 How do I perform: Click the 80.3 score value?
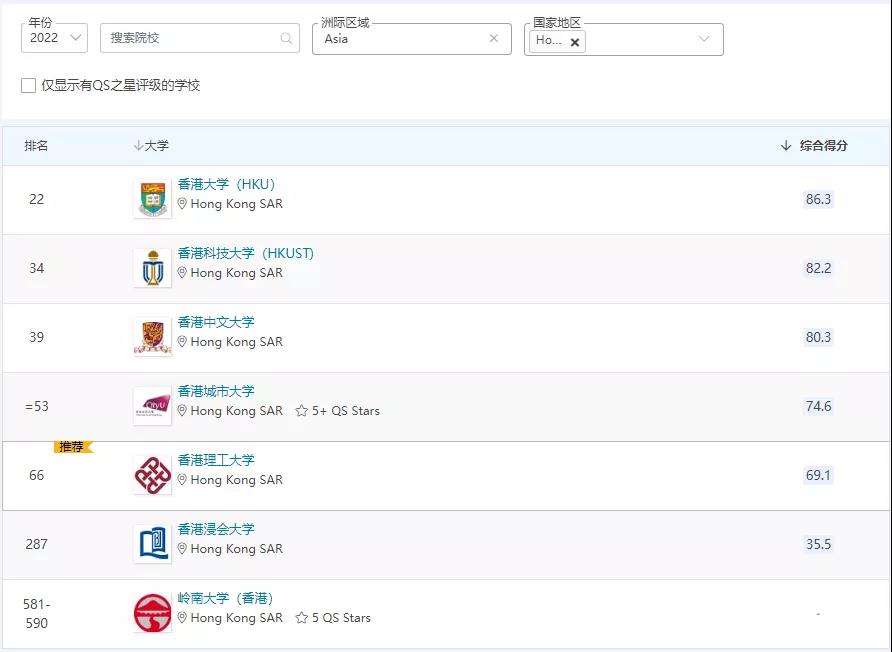pos(818,337)
